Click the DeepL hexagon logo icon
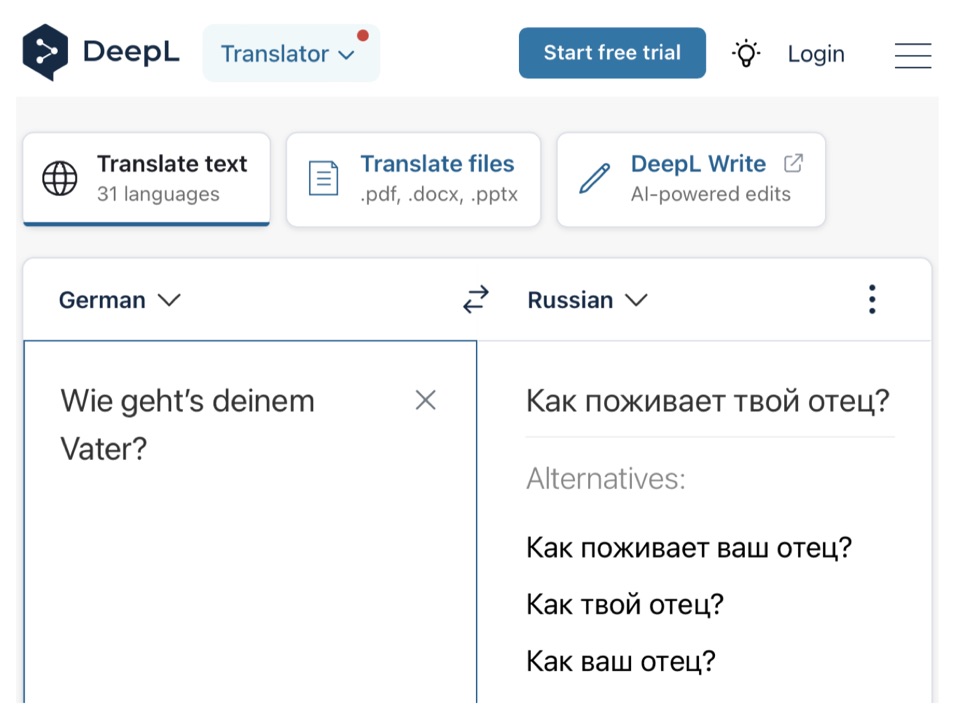The height and width of the screenshot is (715, 970). click(x=45, y=53)
